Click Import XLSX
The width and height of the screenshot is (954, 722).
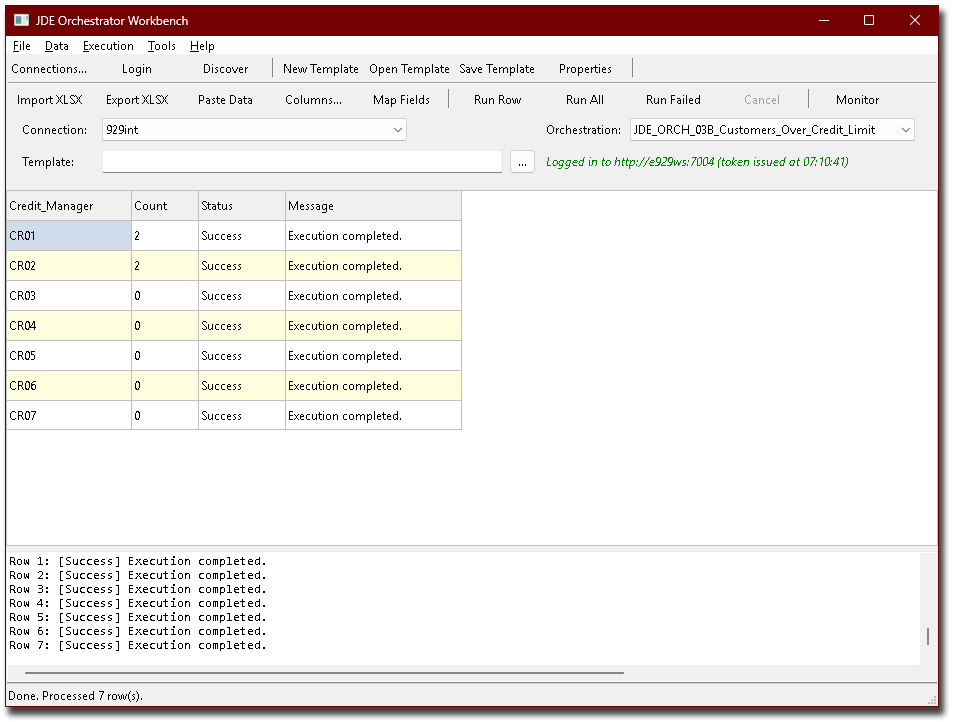click(49, 100)
